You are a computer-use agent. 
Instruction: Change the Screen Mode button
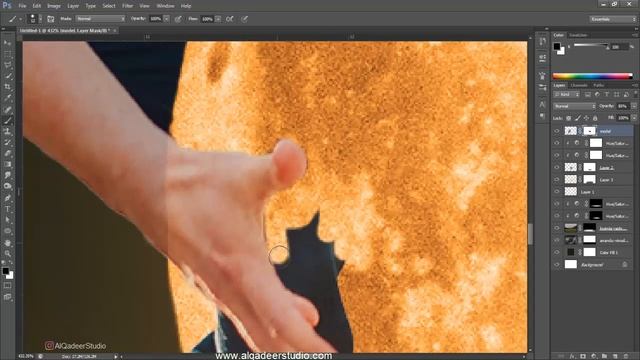point(7,297)
